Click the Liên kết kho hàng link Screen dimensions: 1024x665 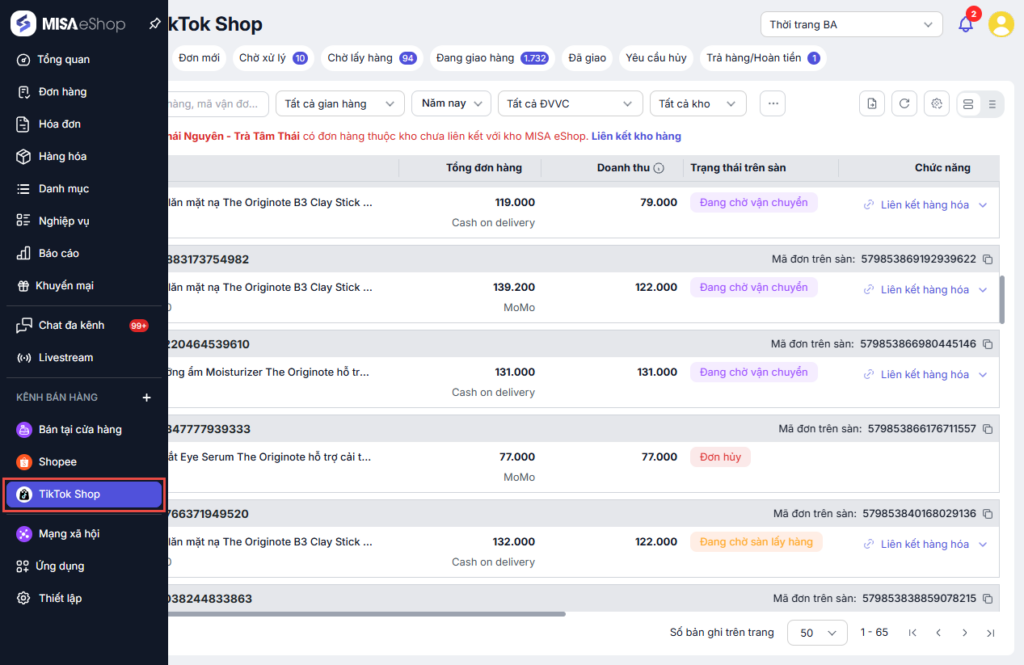pyautogui.click(x=636, y=136)
